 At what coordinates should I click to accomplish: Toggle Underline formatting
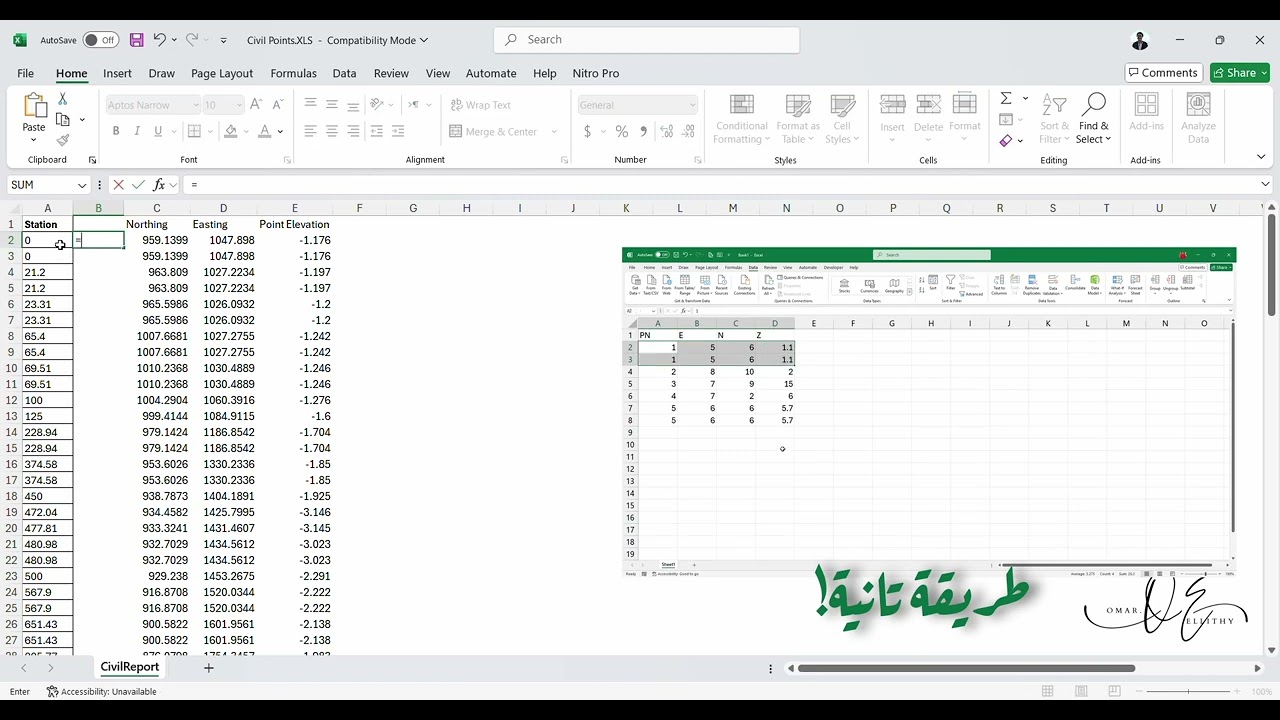pyautogui.click(x=158, y=131)
